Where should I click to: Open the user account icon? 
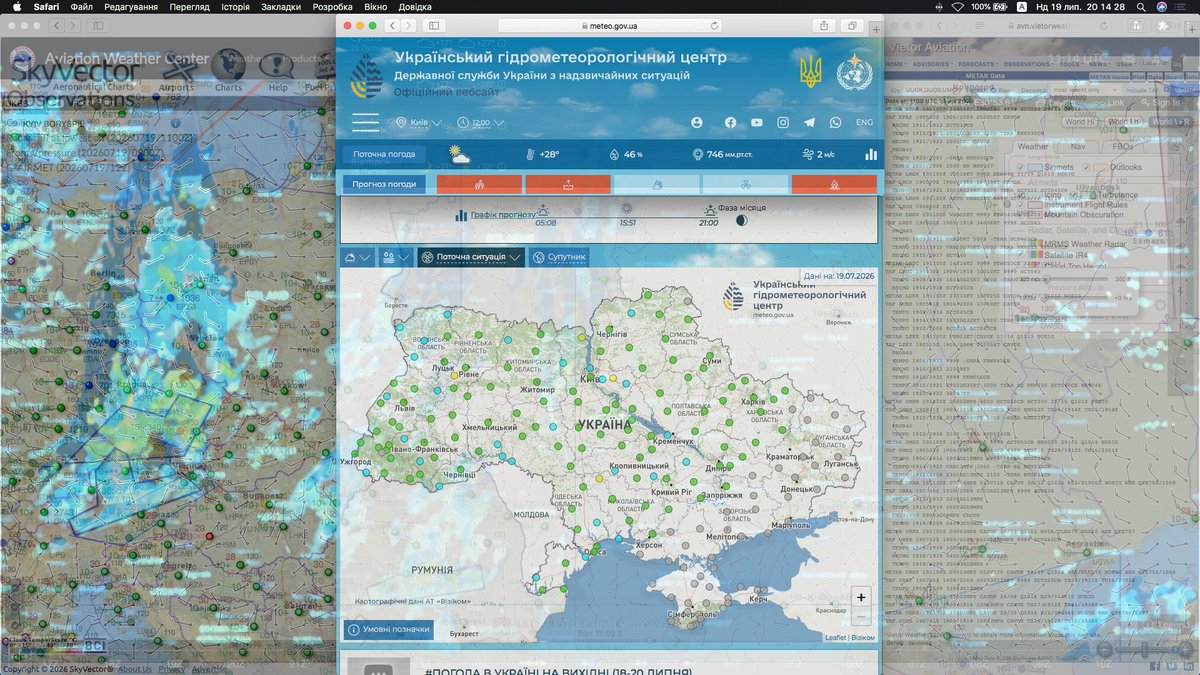[x=697, y=122]
